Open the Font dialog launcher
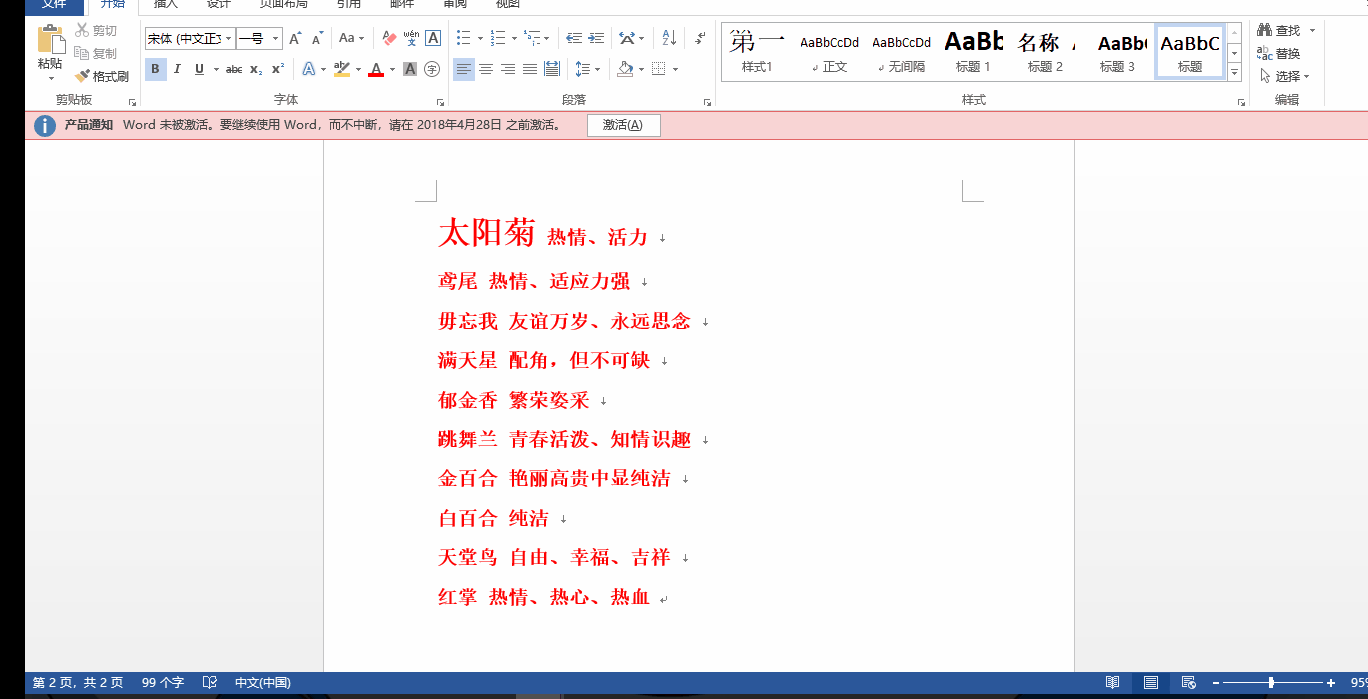 [441, 102]
